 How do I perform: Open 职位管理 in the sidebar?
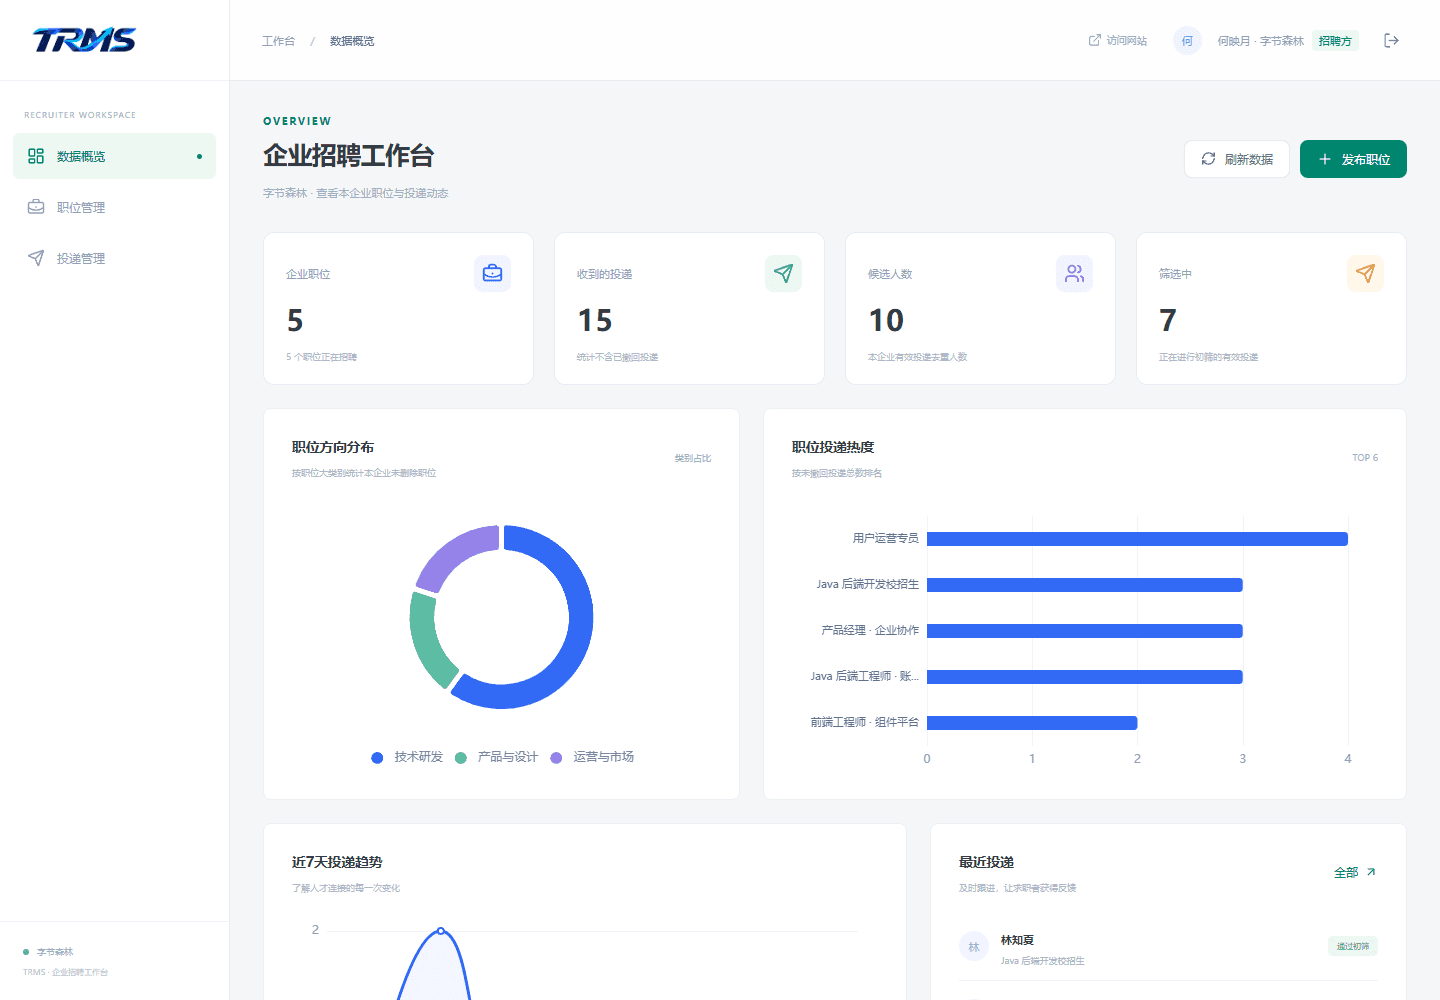pos(114,207)
